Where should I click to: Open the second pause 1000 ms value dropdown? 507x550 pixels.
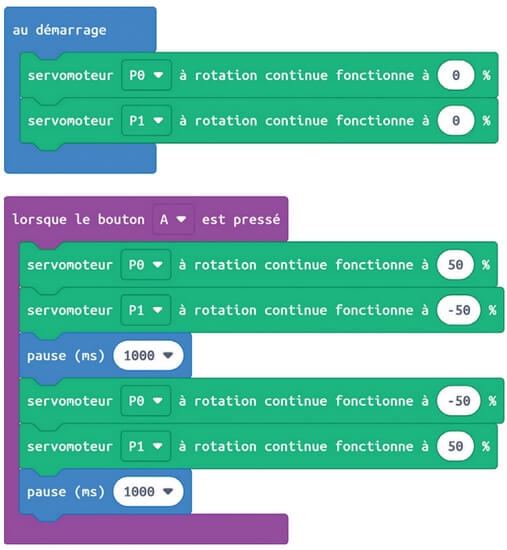pyautogui.click(x=148, y=491)
